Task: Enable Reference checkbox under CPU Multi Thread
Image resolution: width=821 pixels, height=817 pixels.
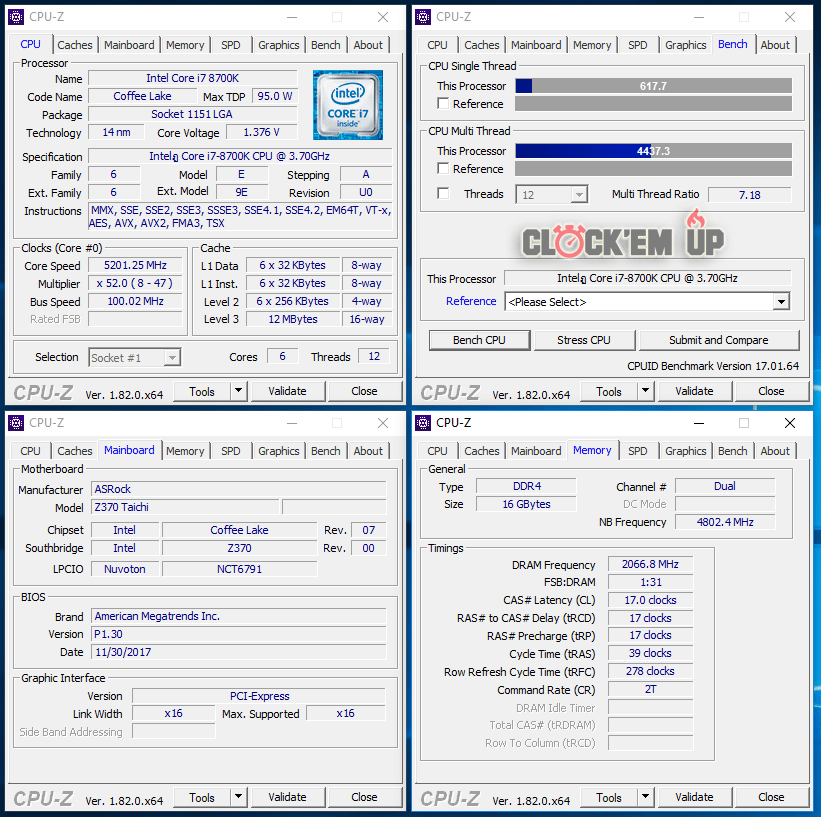Action: pyautogui.click(x=443, y=169)
